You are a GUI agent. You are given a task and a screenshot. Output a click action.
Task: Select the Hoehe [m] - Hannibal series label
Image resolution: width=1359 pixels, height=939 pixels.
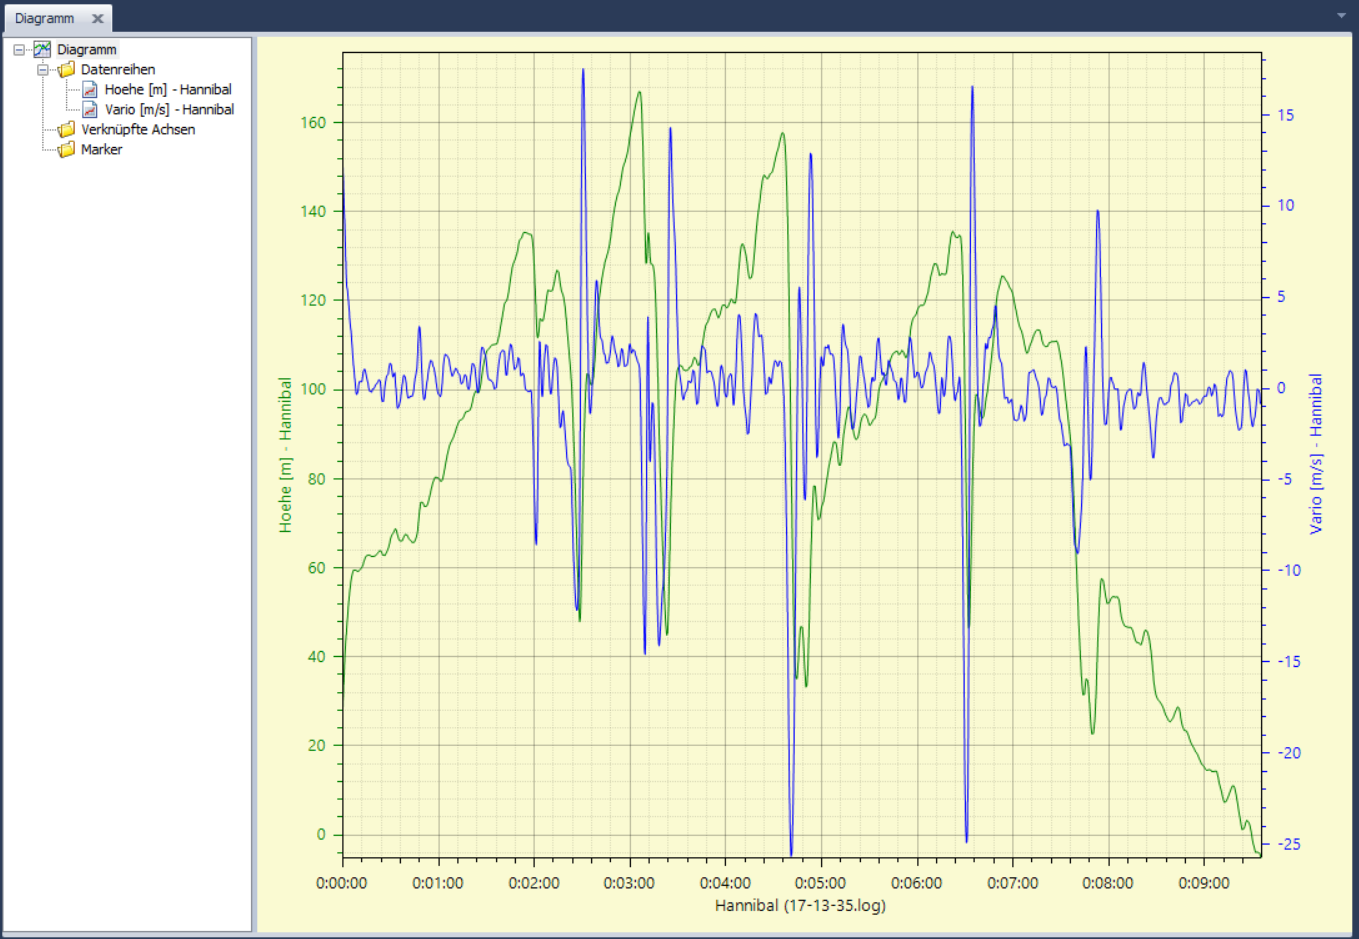[168, 89]
